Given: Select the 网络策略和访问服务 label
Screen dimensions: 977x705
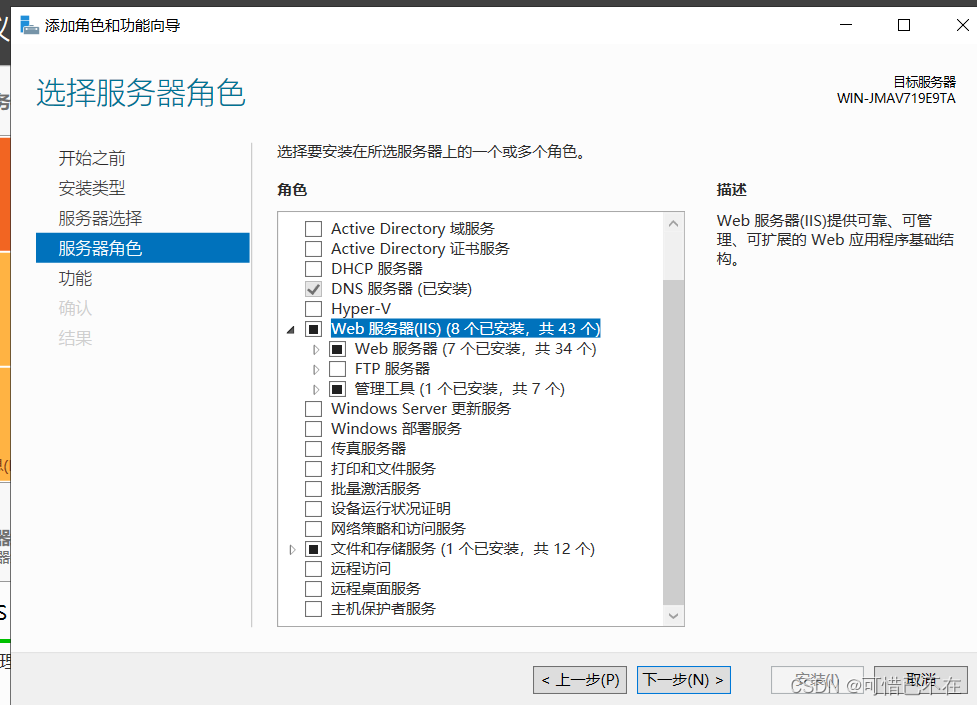Looking at the screenshot, I should pyautogui.click(x=398, y=529).
